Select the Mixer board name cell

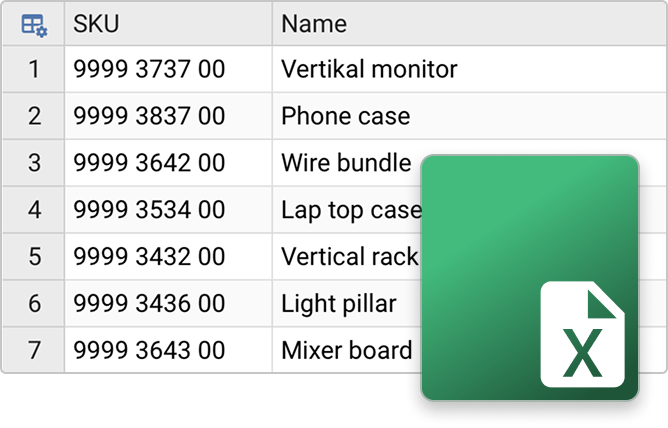pos(346,350)
